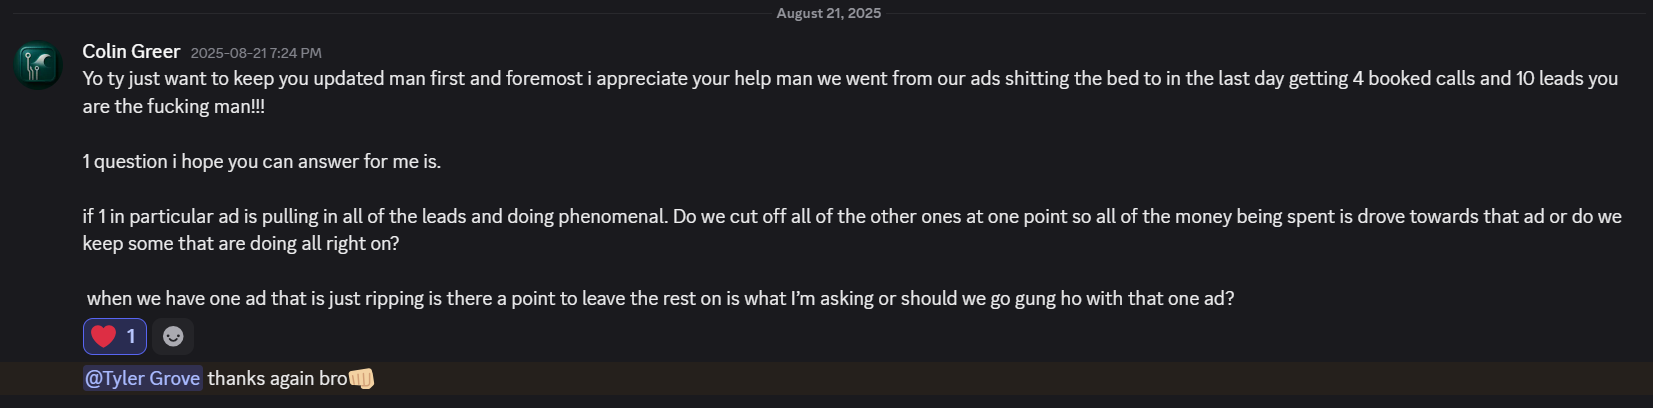
Task: Toggle the heart reaction with count 1
Action: click(x=115, y=336)
